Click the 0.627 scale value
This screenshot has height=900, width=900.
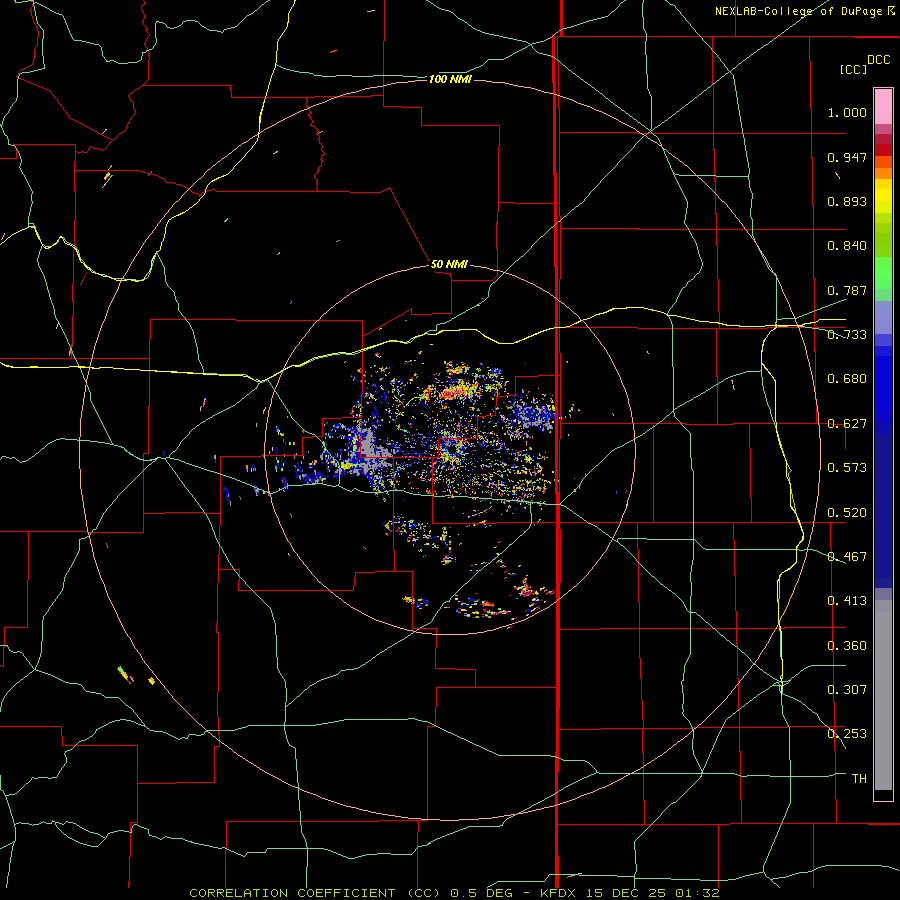click(x=847, y=424)
